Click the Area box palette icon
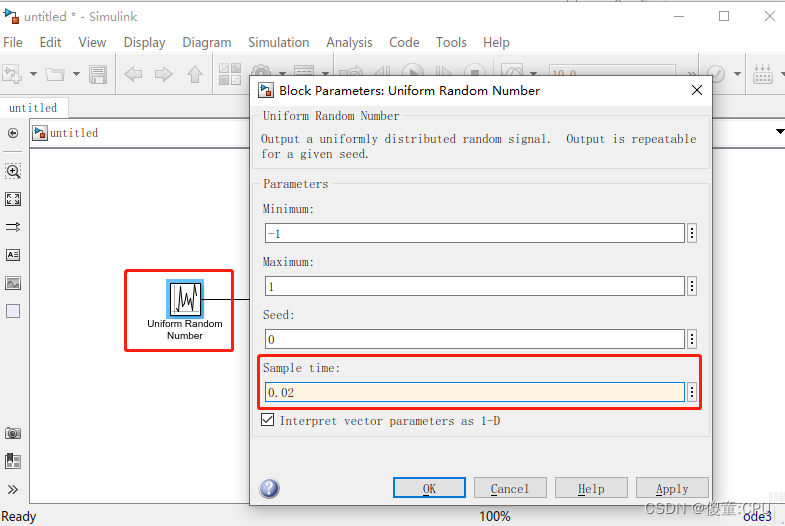Image resolution: width=785 pixels, height=526 pixels. [x=13, y=311]
